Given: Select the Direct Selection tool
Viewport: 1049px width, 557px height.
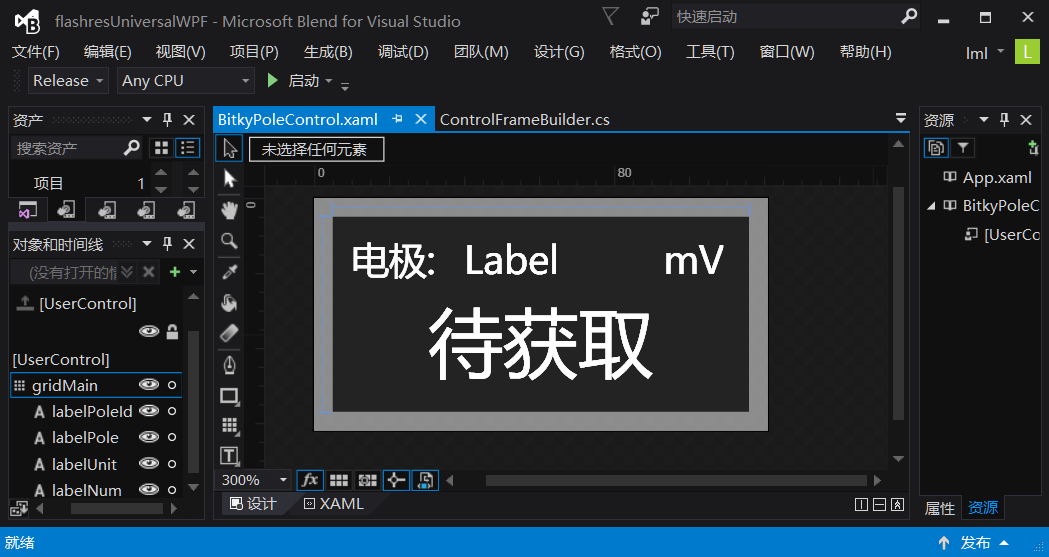Looking at the screenshot, I should click(x=229, y=179).
